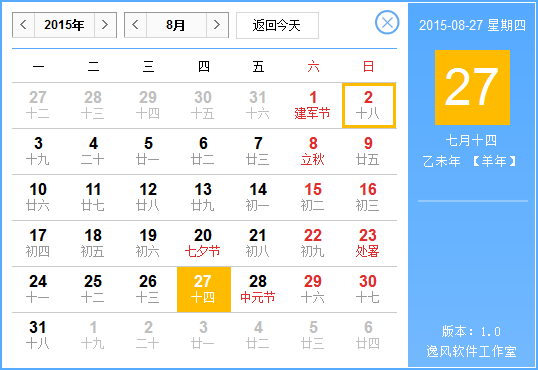Go to next month arrow
The image size is (538, 370).
click(x=217, y=25)
